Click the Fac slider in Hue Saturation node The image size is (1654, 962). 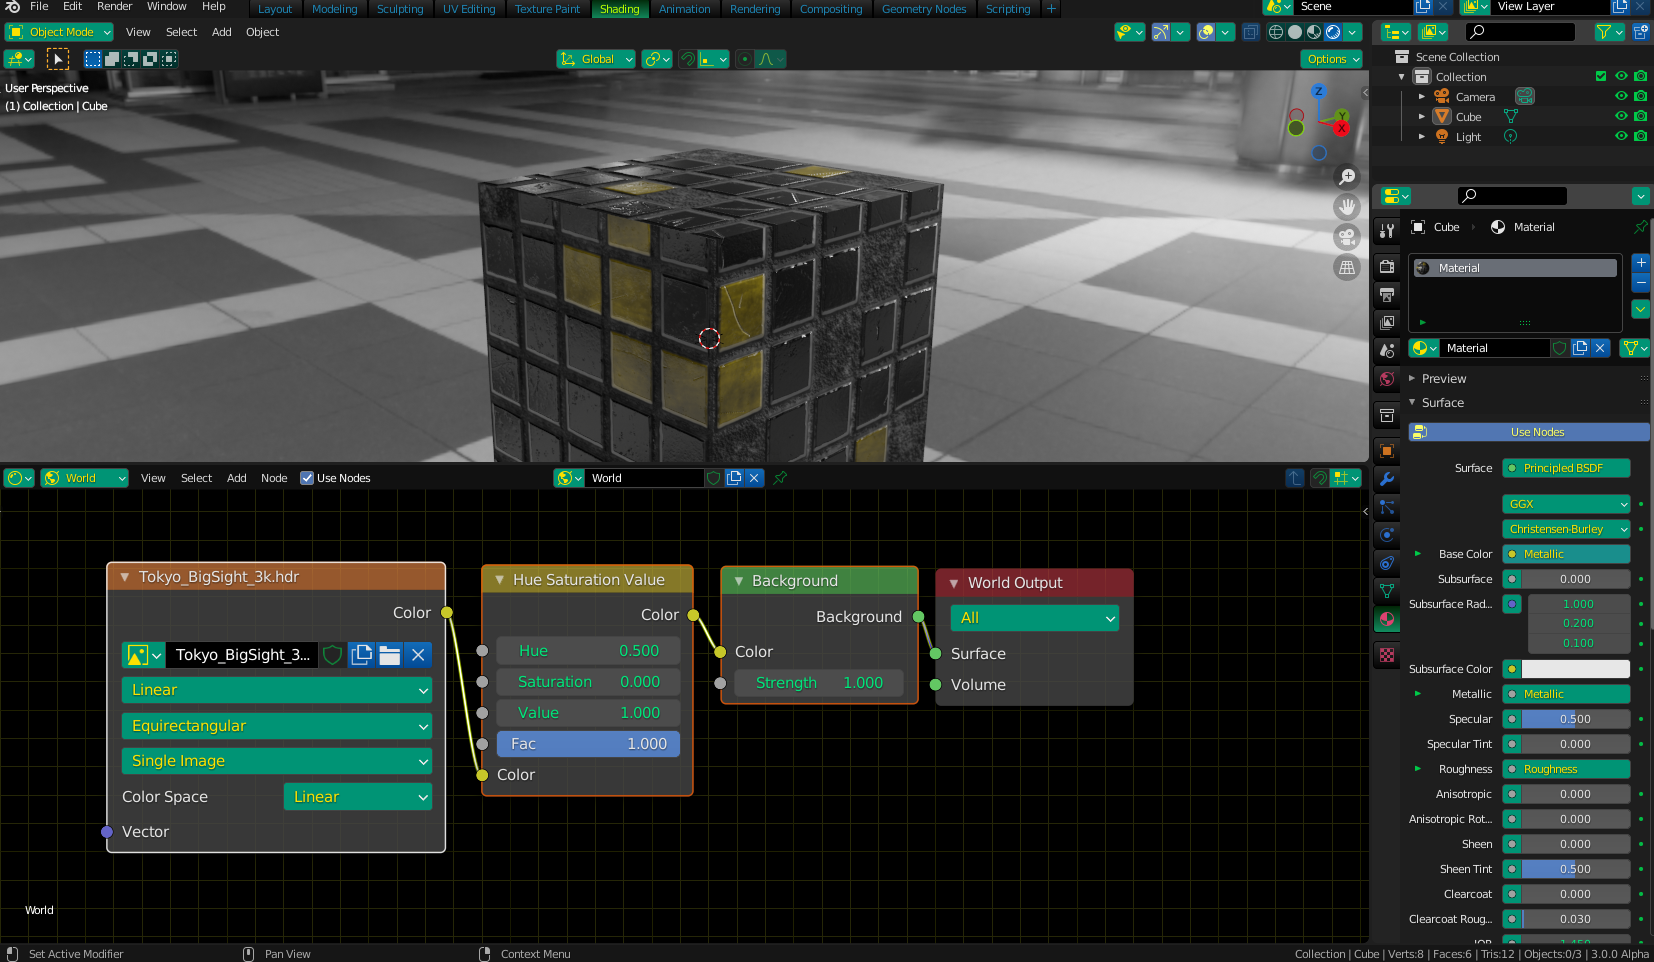tap(588, 744)
